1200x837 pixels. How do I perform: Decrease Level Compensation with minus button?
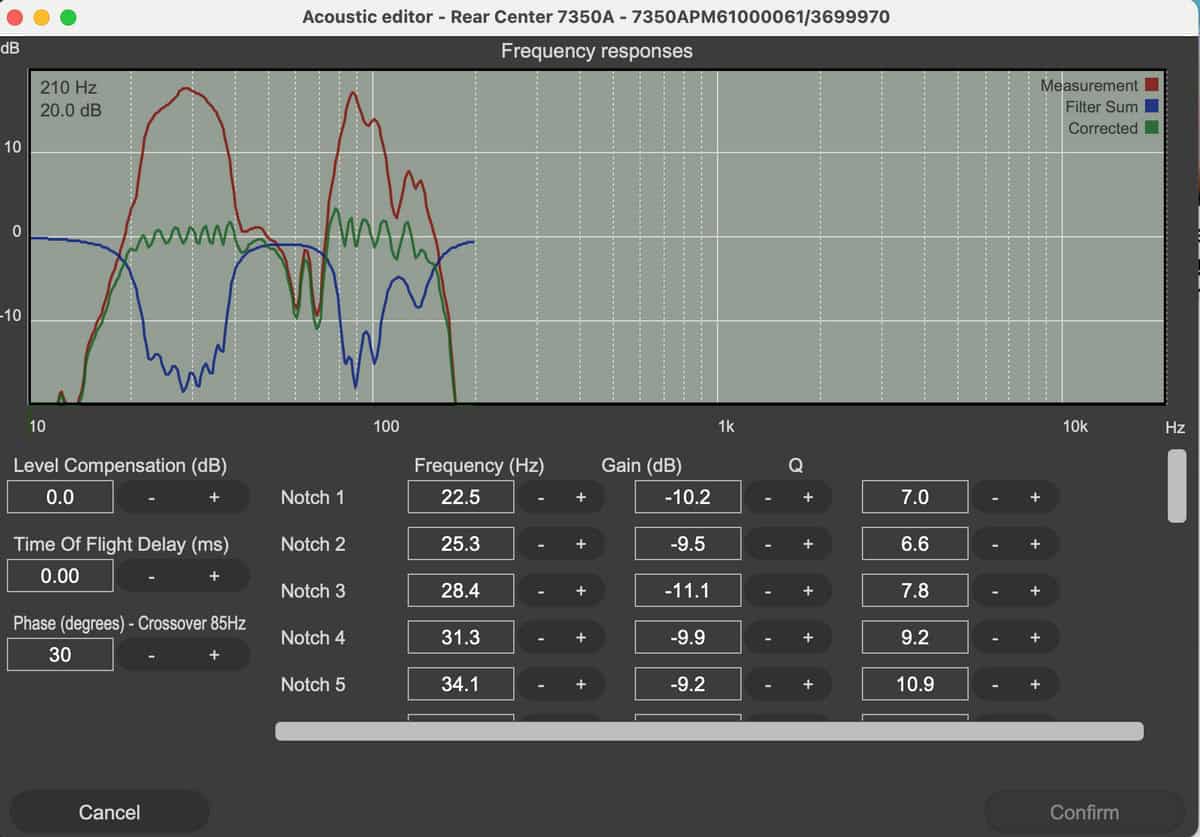pyautogui.click(x=151, y=497)
